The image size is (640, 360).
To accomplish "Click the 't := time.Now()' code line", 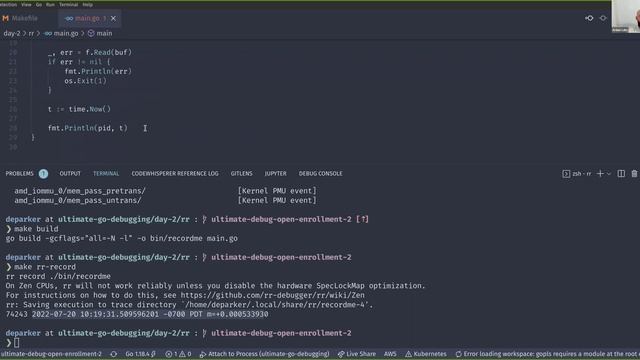I will click(79, 109).
